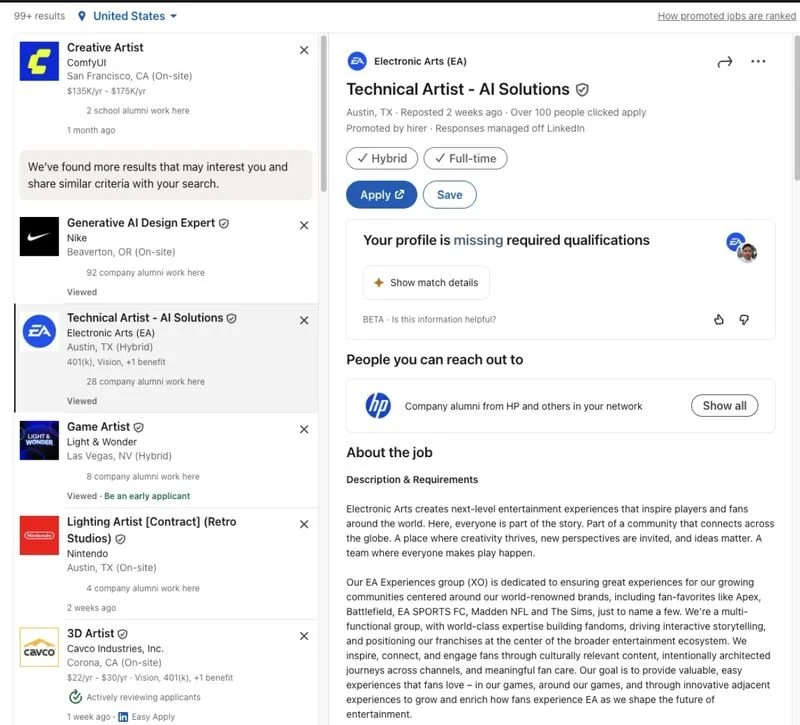Image resolution: width=800 pixels, height=725 pixels.
Task: Click the location pin icon
Action: coord(82,16)
